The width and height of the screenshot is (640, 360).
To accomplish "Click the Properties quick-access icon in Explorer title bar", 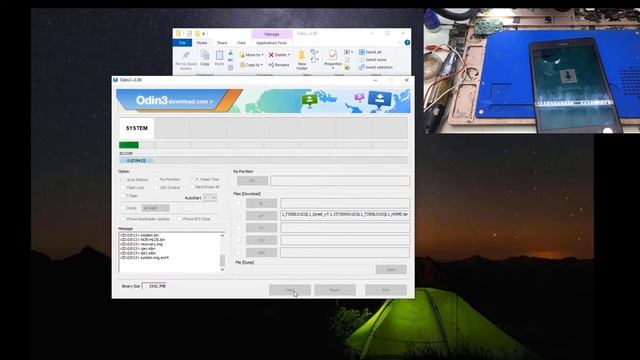I will (189, 33).
